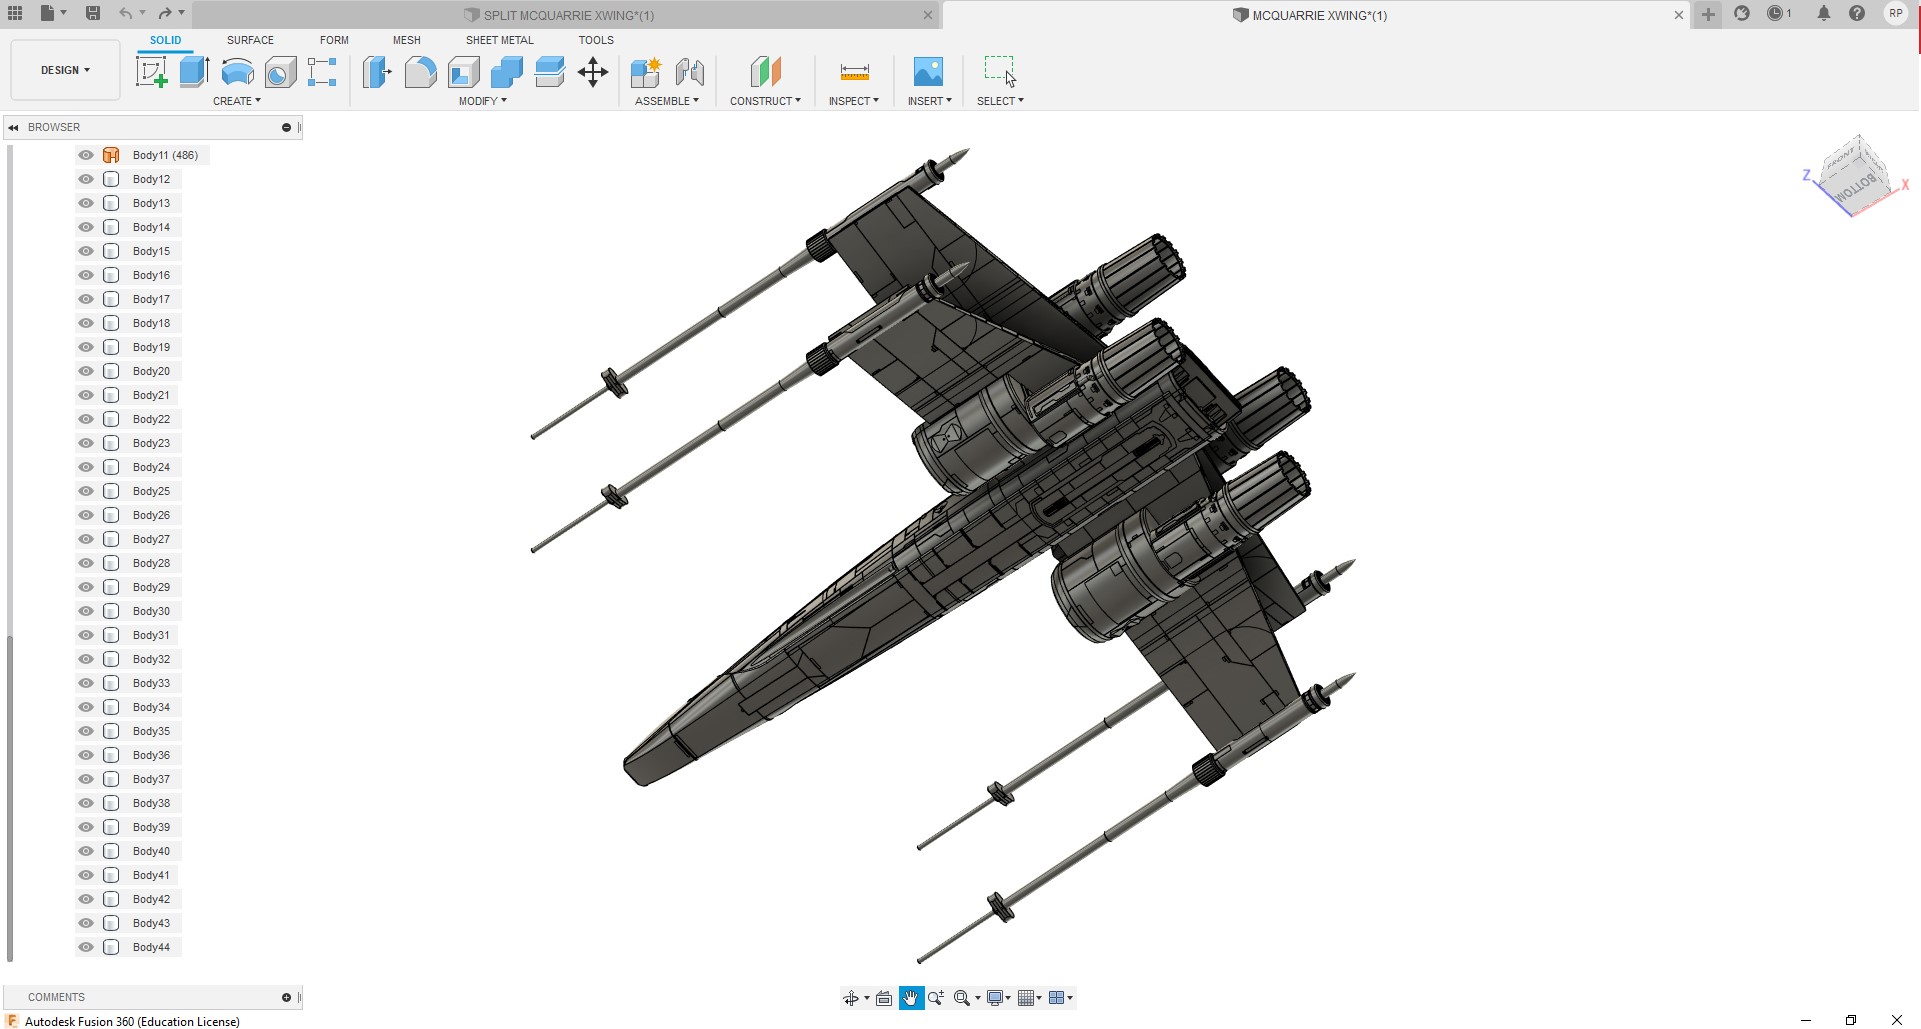
Task: Expand the CREATE menu
Action: [x=237, y=101]
